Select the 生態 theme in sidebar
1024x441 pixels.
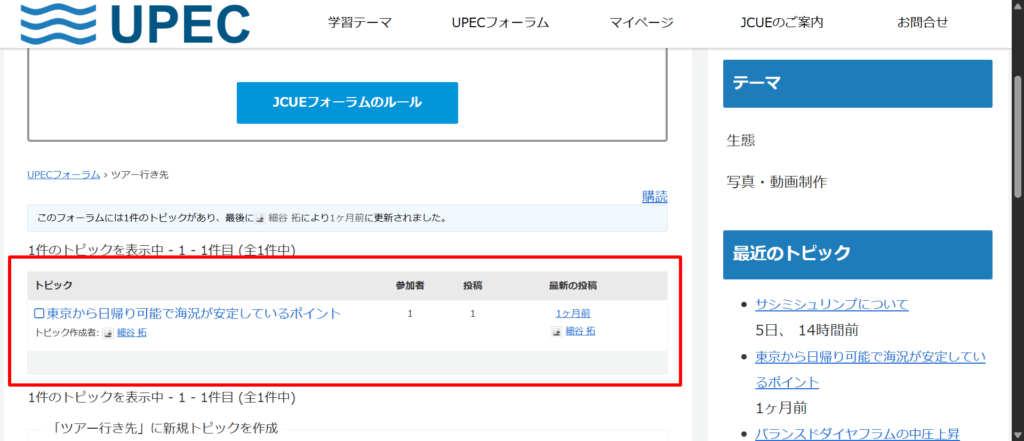(x=740, y=141)
